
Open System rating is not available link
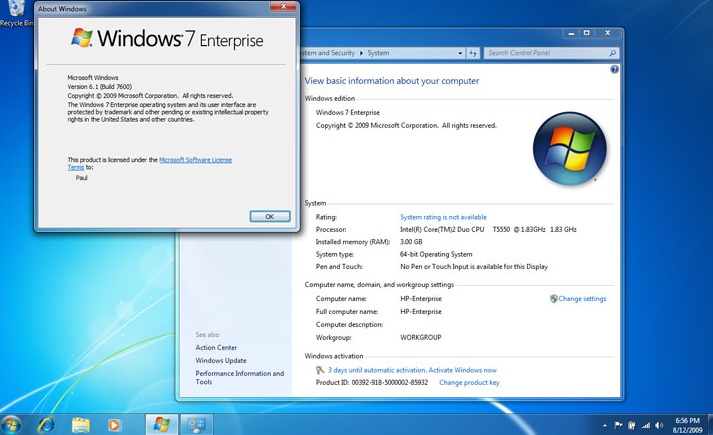443,217
